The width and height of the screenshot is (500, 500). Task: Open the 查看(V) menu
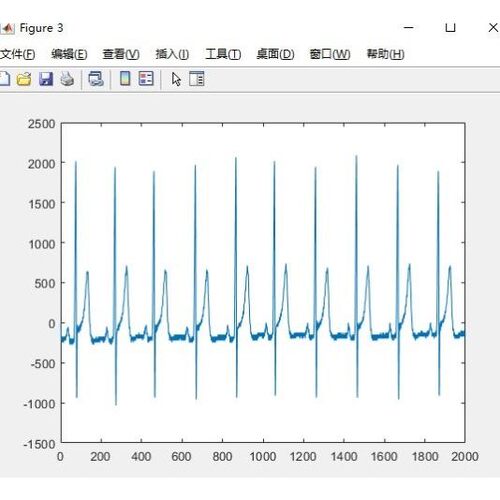tap(121, 54)
